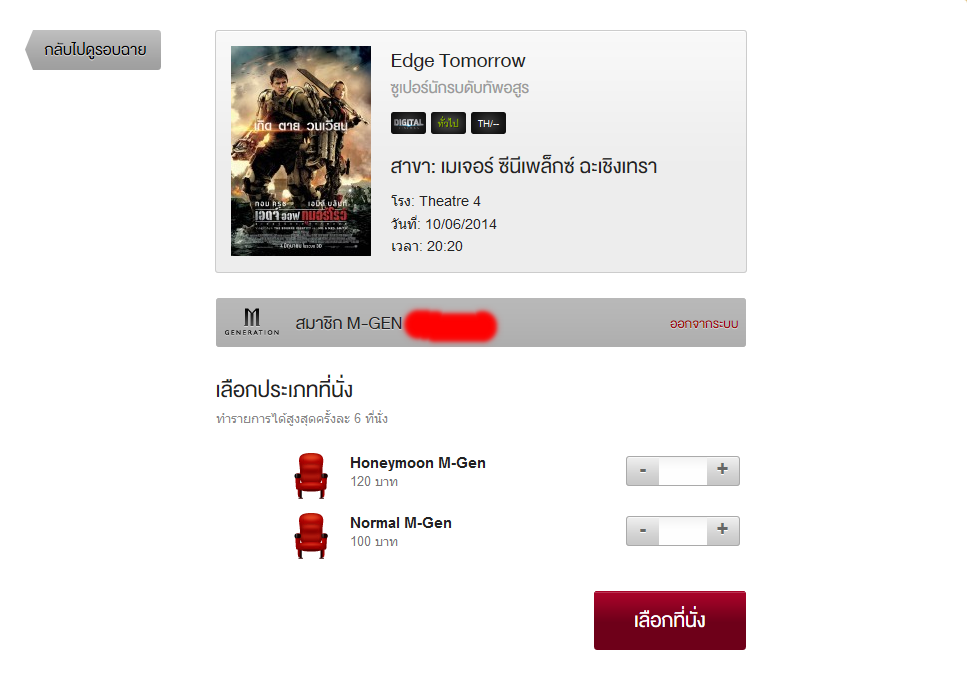Click the Edge Tomorrow movie poster
967x686 pixels.
click(301, 151)
